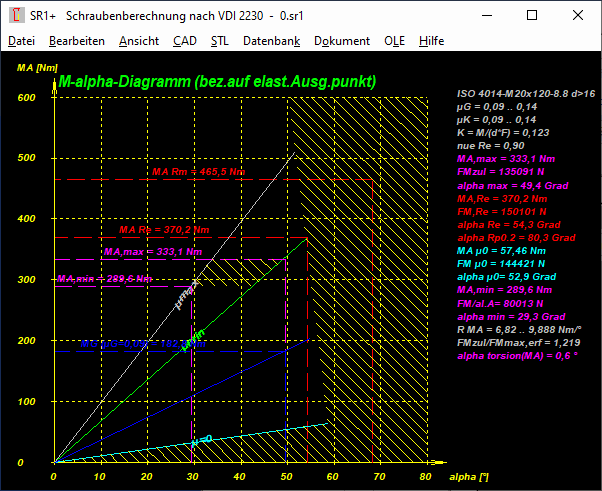The height and width of the screenshot is (491, 602).
Task: Close the SR1+ window
Action: click(x=578, y=16)
